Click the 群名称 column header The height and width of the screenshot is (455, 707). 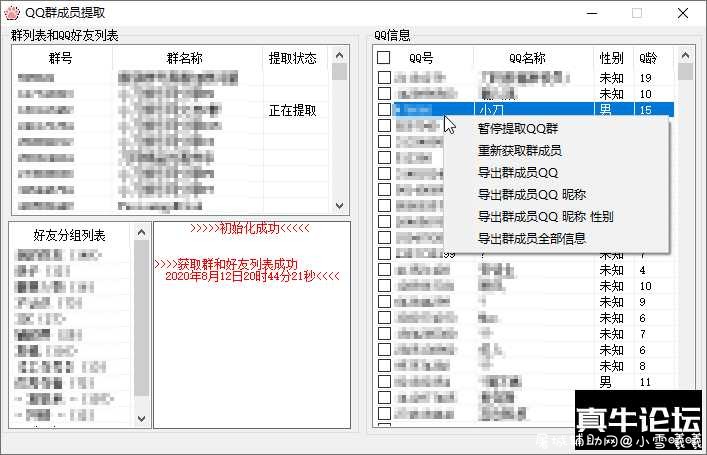[x=185, y=58]
